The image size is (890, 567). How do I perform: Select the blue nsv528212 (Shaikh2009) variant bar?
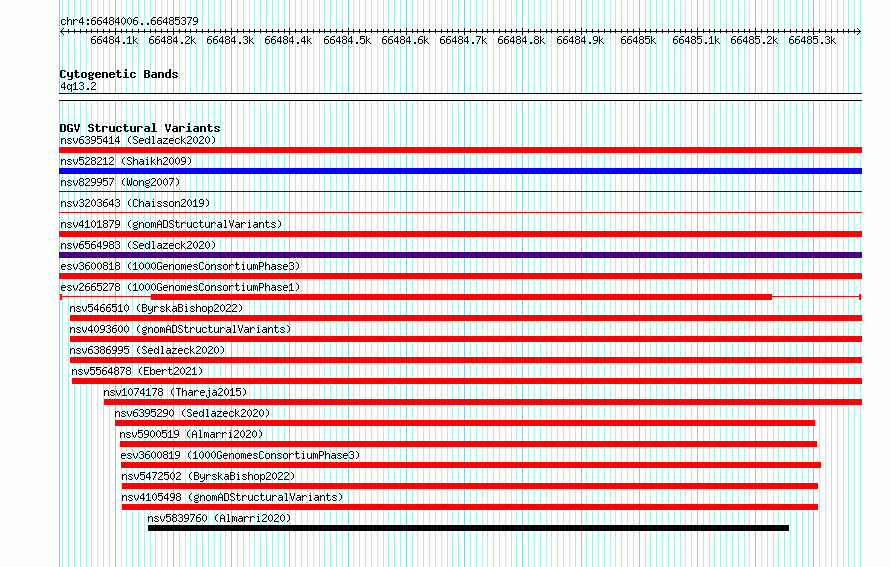pyautogui.click(x=460, y=171)
